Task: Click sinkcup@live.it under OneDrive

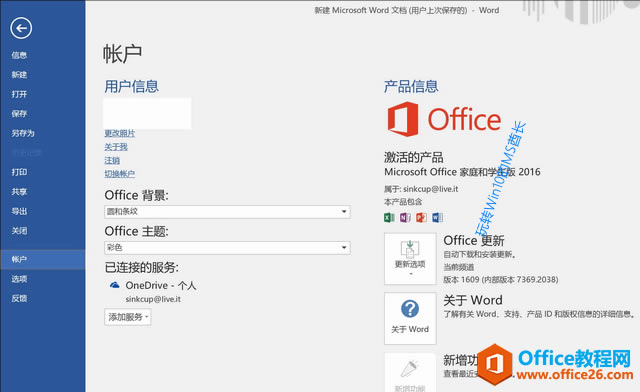Action: (x=153, y=299)
